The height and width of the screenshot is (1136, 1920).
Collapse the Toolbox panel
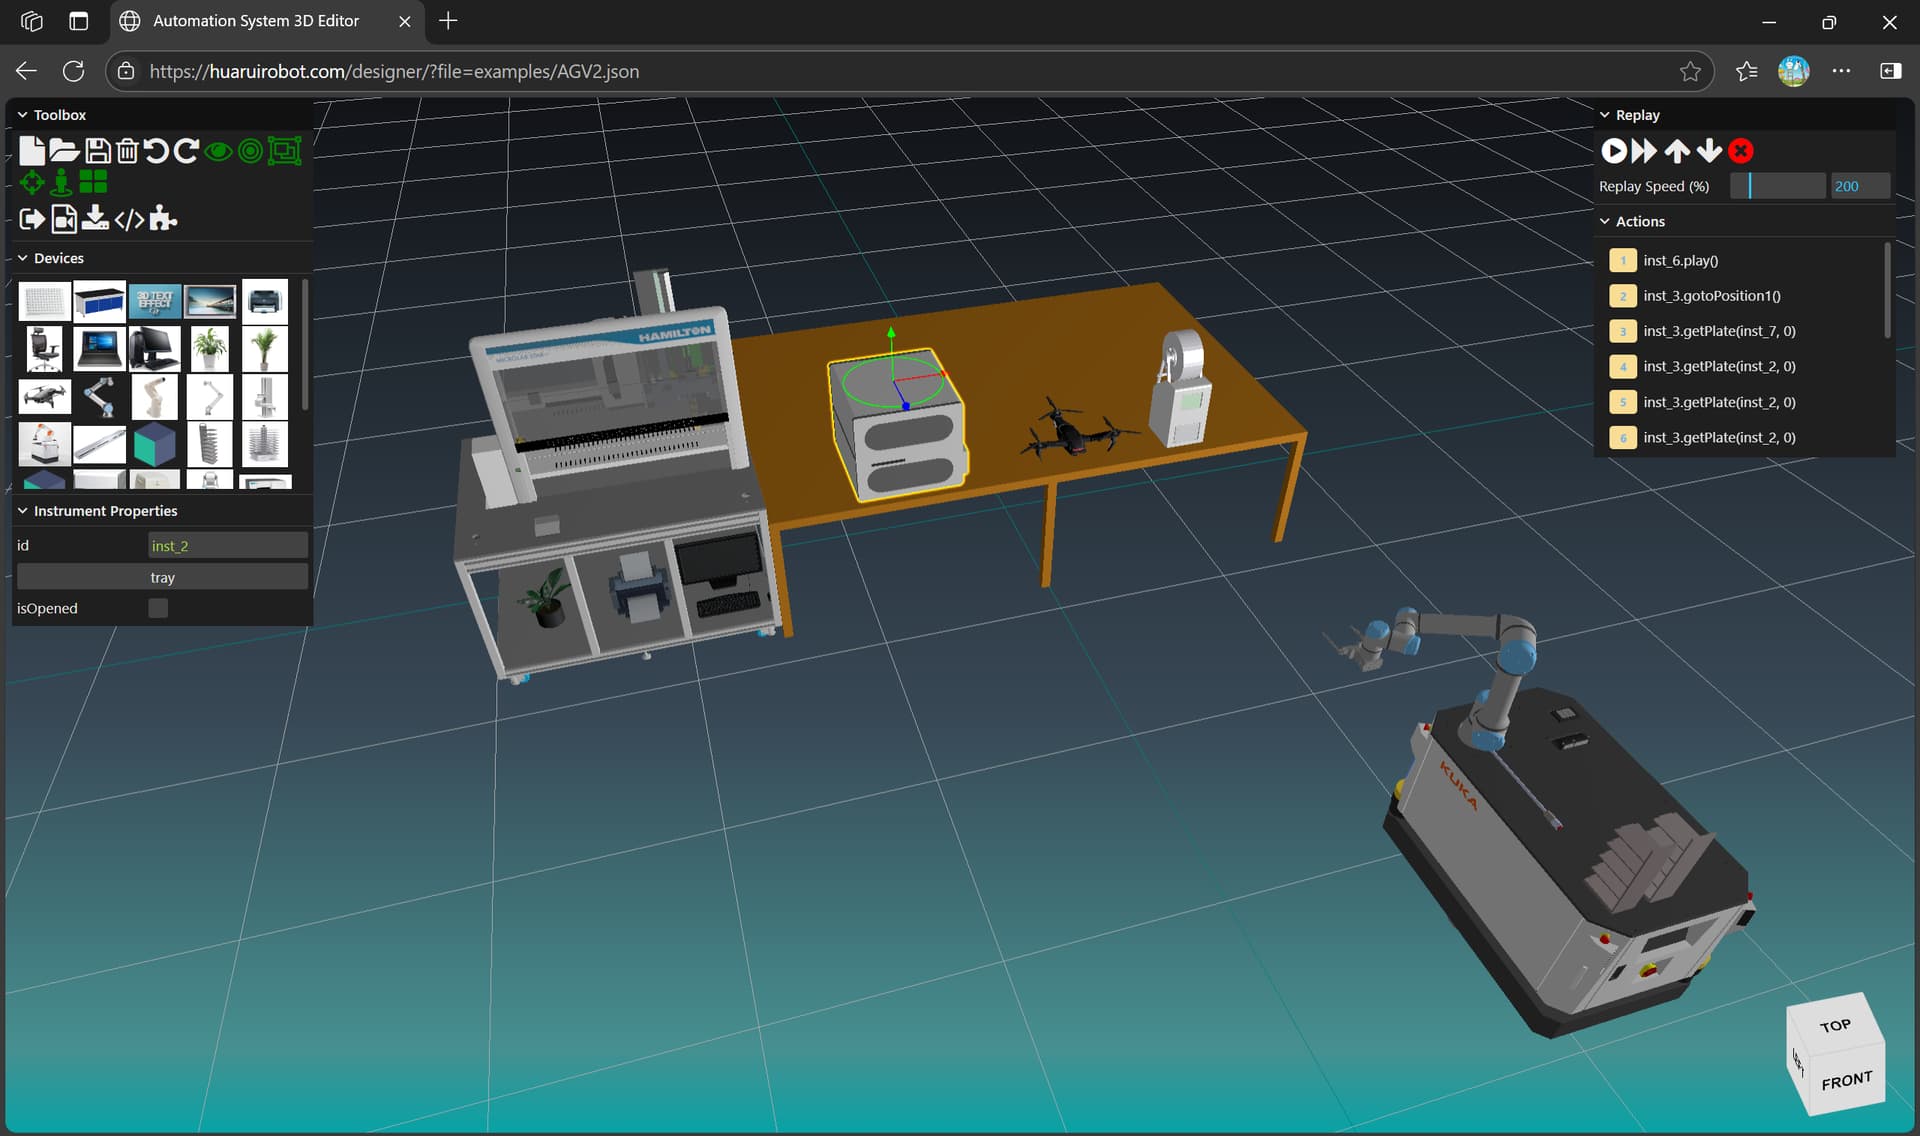point(22,115)
